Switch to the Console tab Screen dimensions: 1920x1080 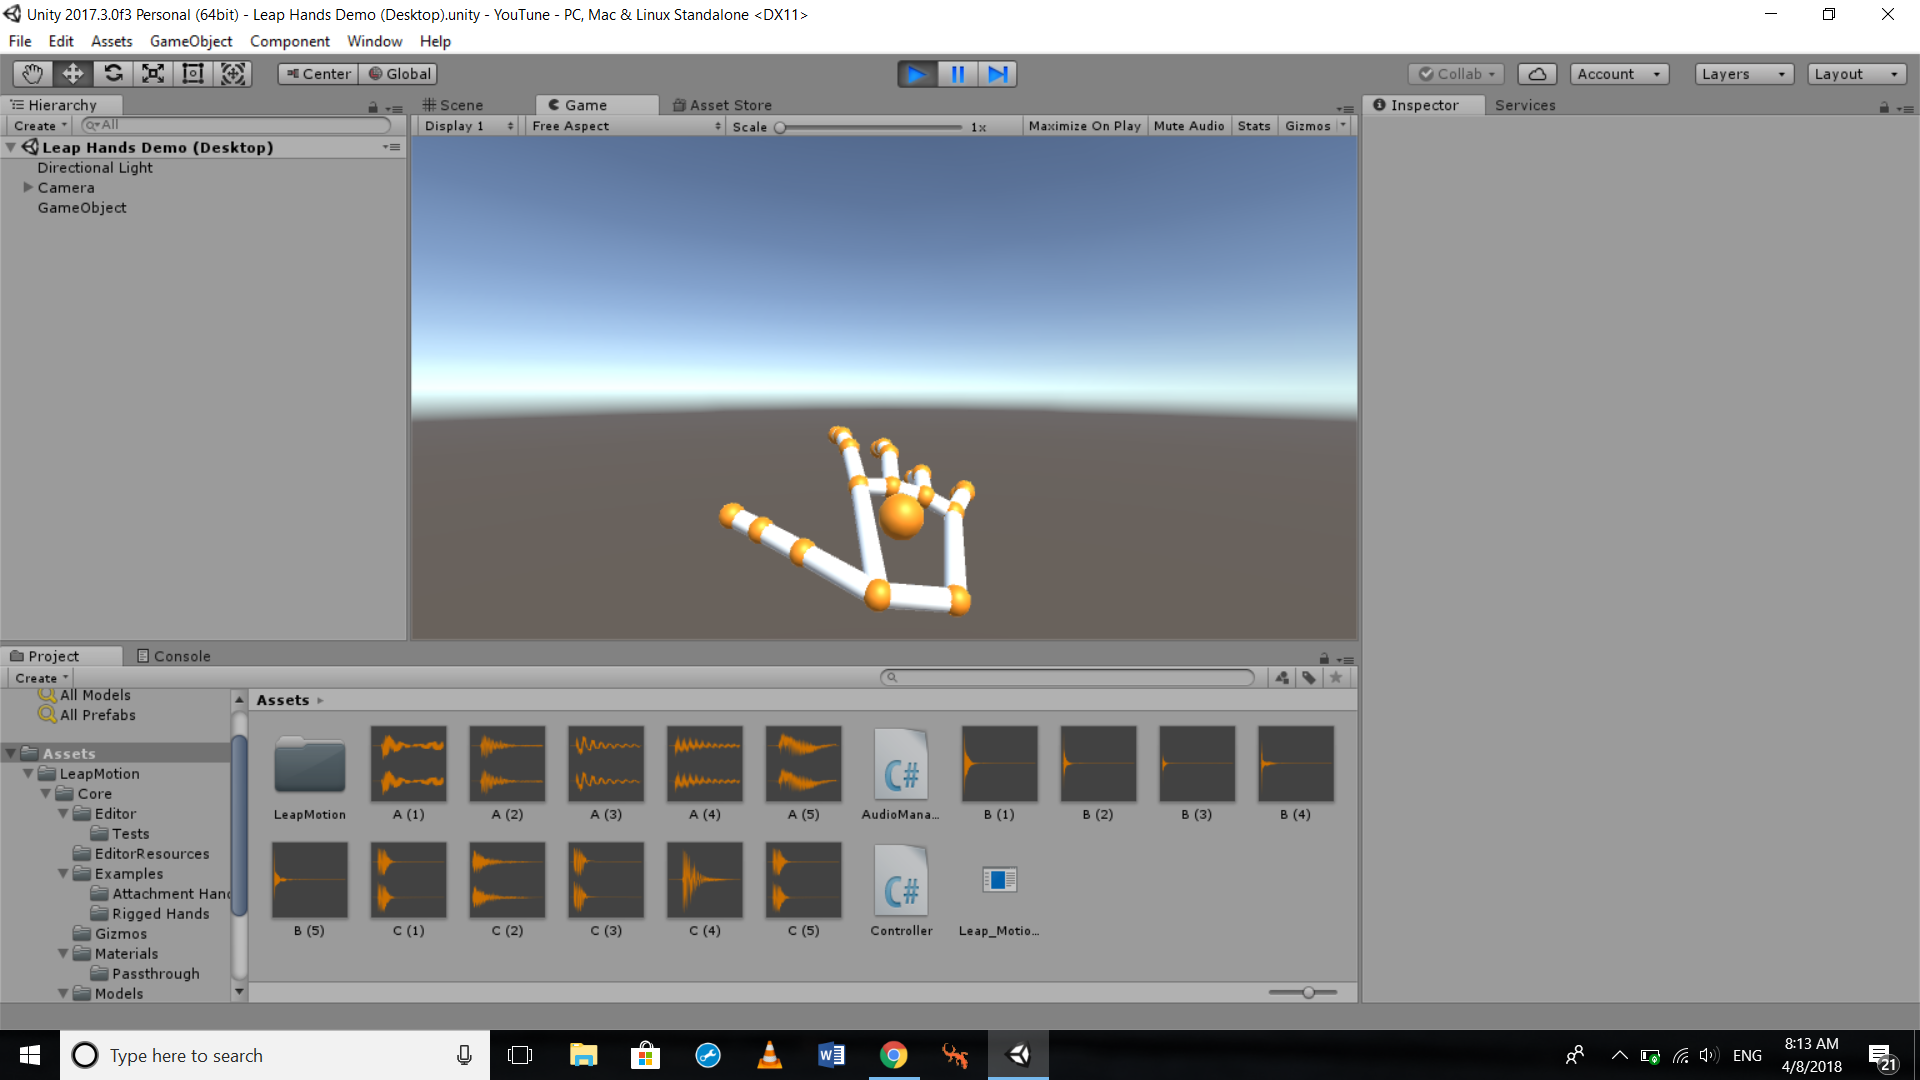[173, 656]
